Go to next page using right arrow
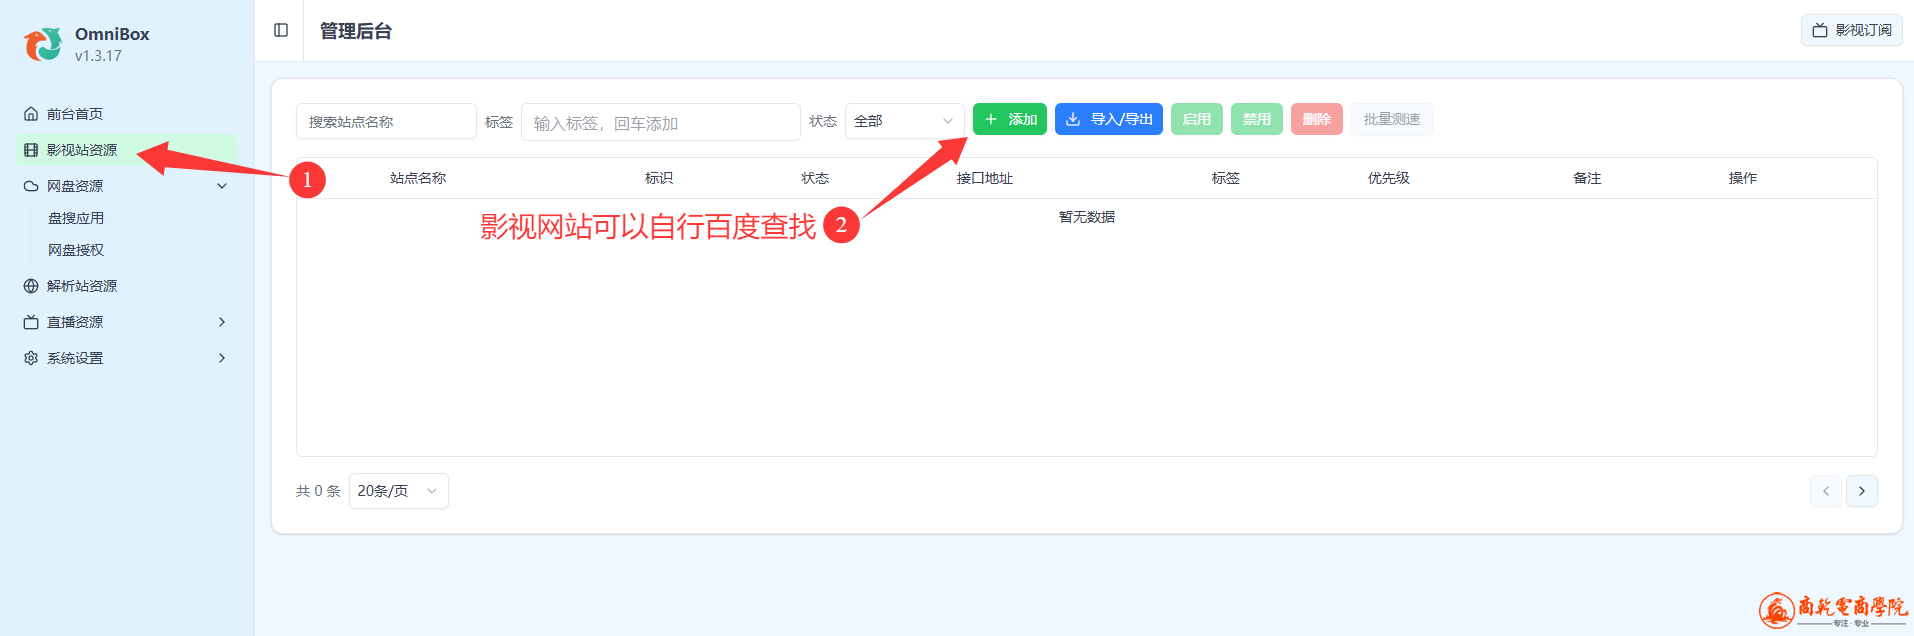 tap(1861, 491)
